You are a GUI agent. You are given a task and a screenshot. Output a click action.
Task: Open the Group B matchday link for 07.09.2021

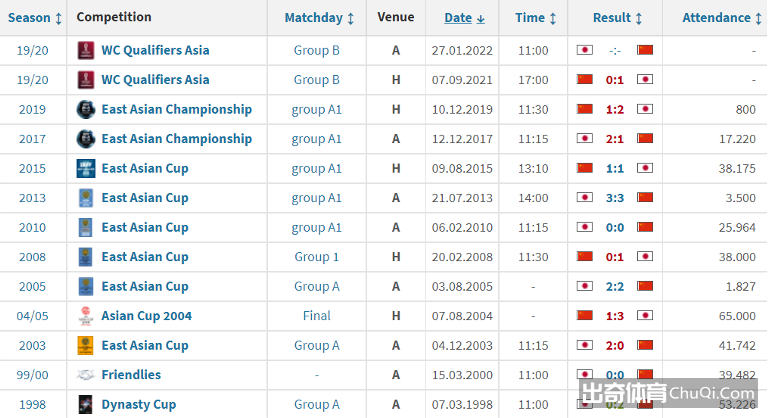point(316,80)
